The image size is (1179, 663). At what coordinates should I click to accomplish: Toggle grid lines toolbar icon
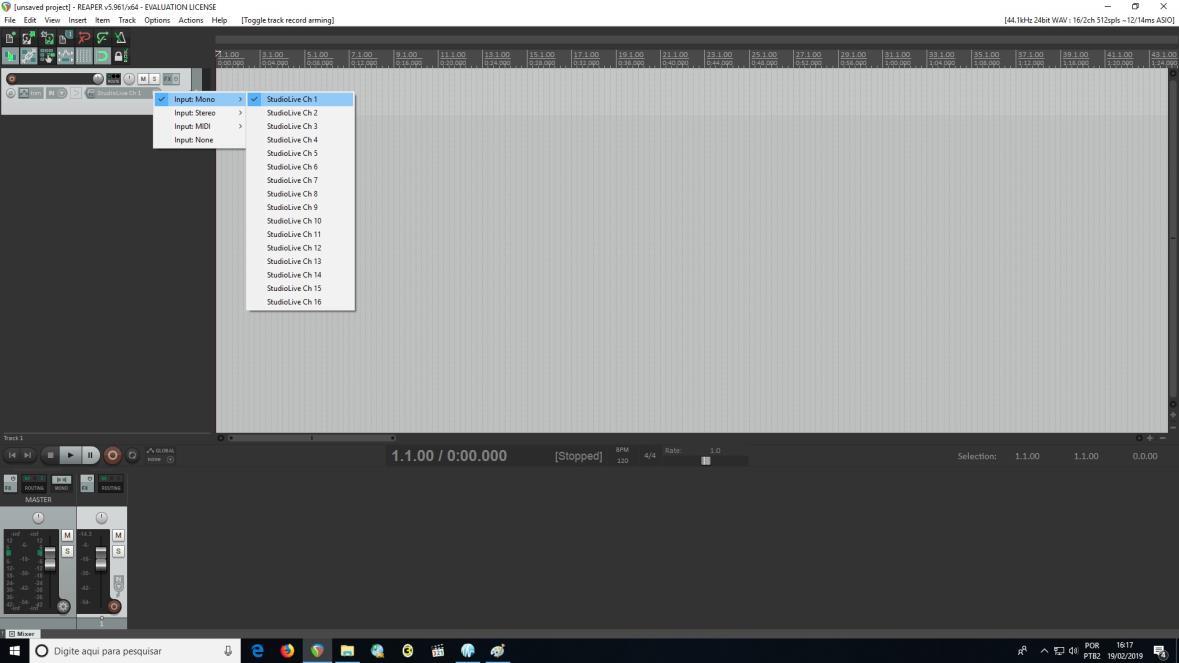coord(83,56)
